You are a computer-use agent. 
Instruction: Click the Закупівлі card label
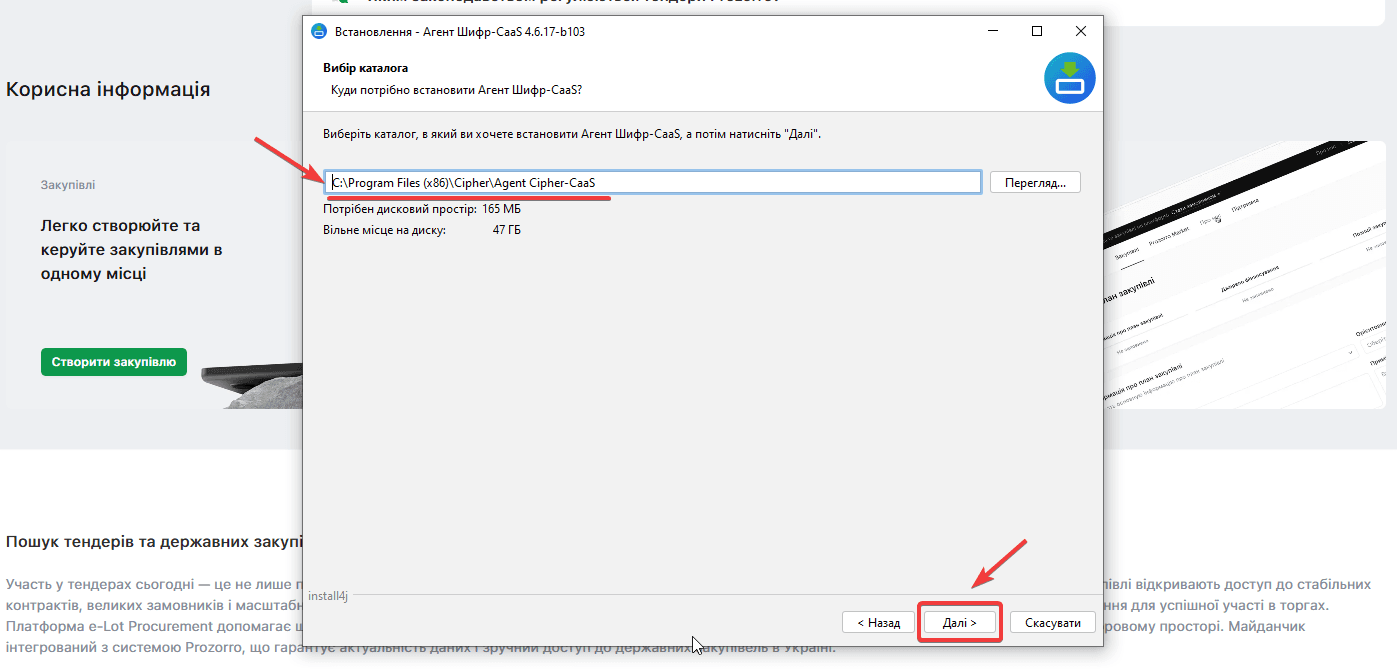tap(68, 185)
